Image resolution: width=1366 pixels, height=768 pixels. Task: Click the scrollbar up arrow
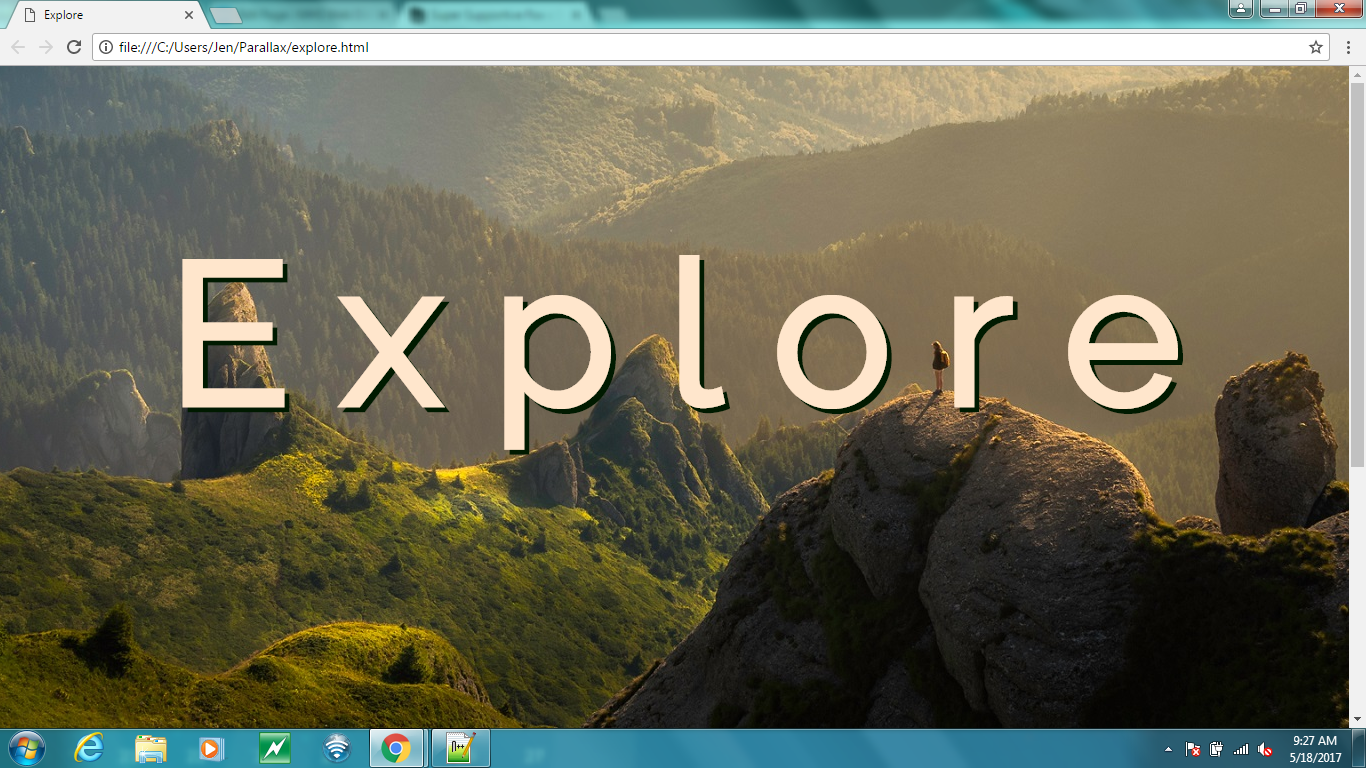point(1357,75)
